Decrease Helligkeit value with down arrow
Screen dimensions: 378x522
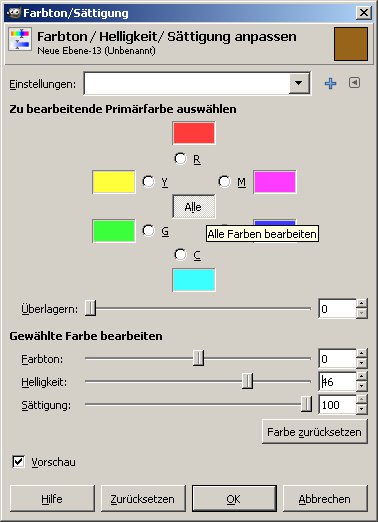tap(361, 386)
